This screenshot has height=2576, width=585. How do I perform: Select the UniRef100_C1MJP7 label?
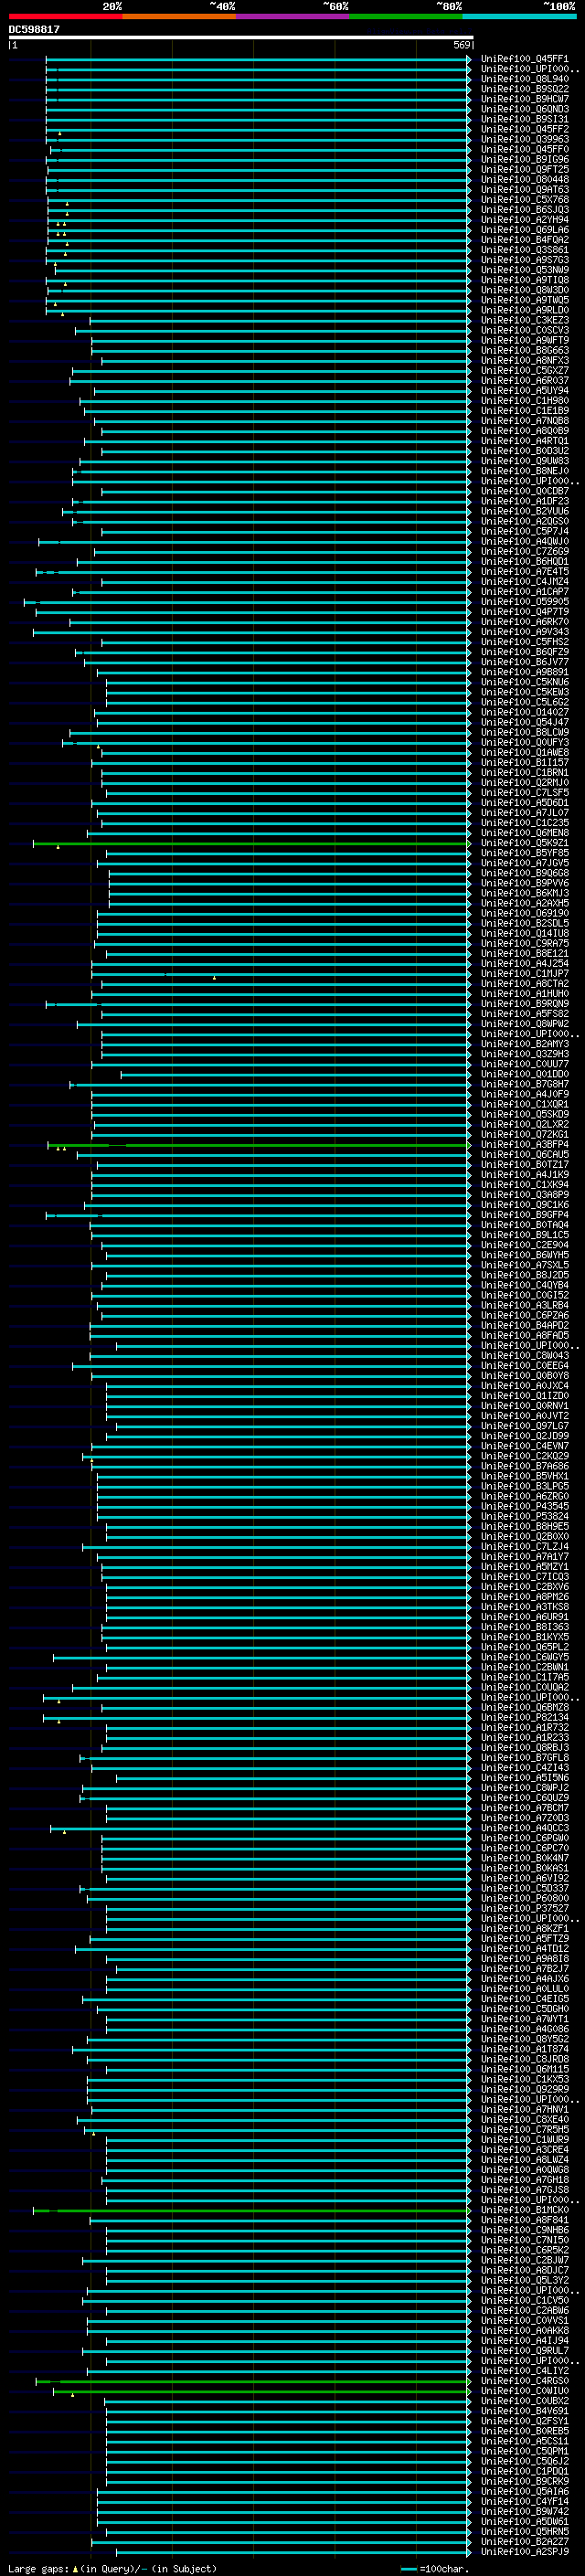(524, 974)
